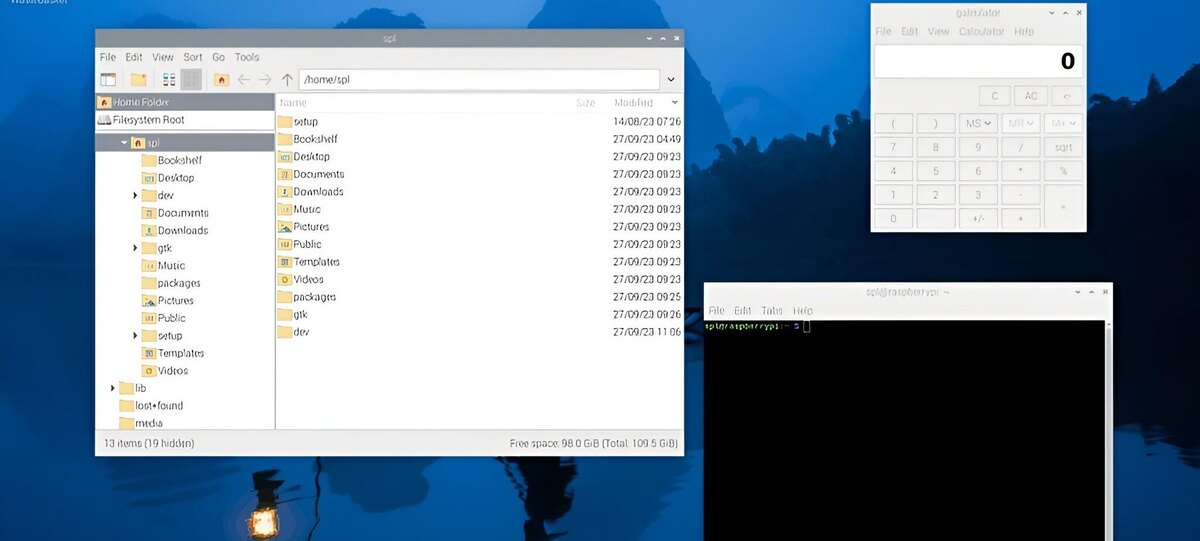This screenshot has width=1200, height=541.
Task: Select Bookshelf in the directory tree
Action: coord(180,160)
